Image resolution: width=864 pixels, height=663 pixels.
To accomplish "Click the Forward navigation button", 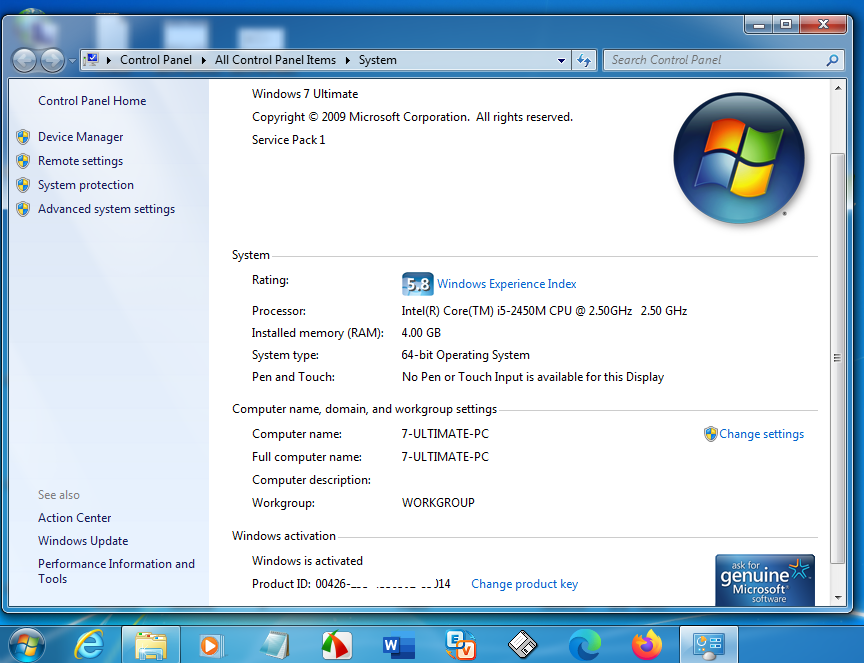I will 52,60.
